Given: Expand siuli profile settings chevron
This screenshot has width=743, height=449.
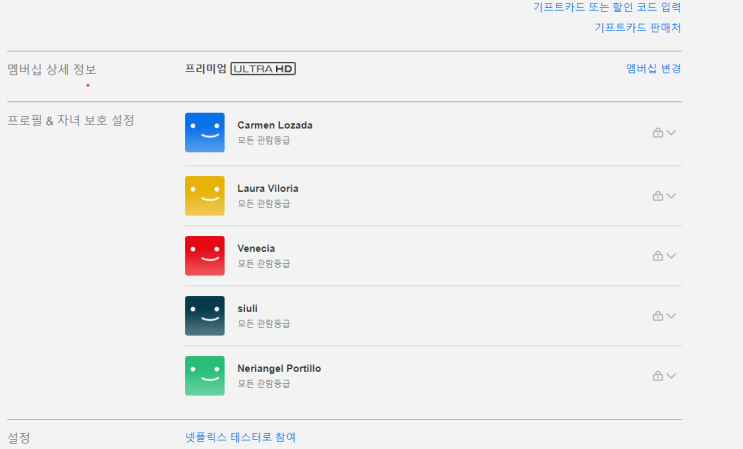Looking at the screenshot, I should 671,316.
